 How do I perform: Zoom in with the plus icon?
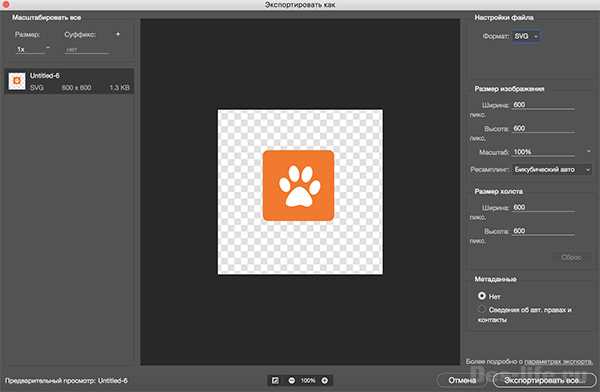[325, 381]
